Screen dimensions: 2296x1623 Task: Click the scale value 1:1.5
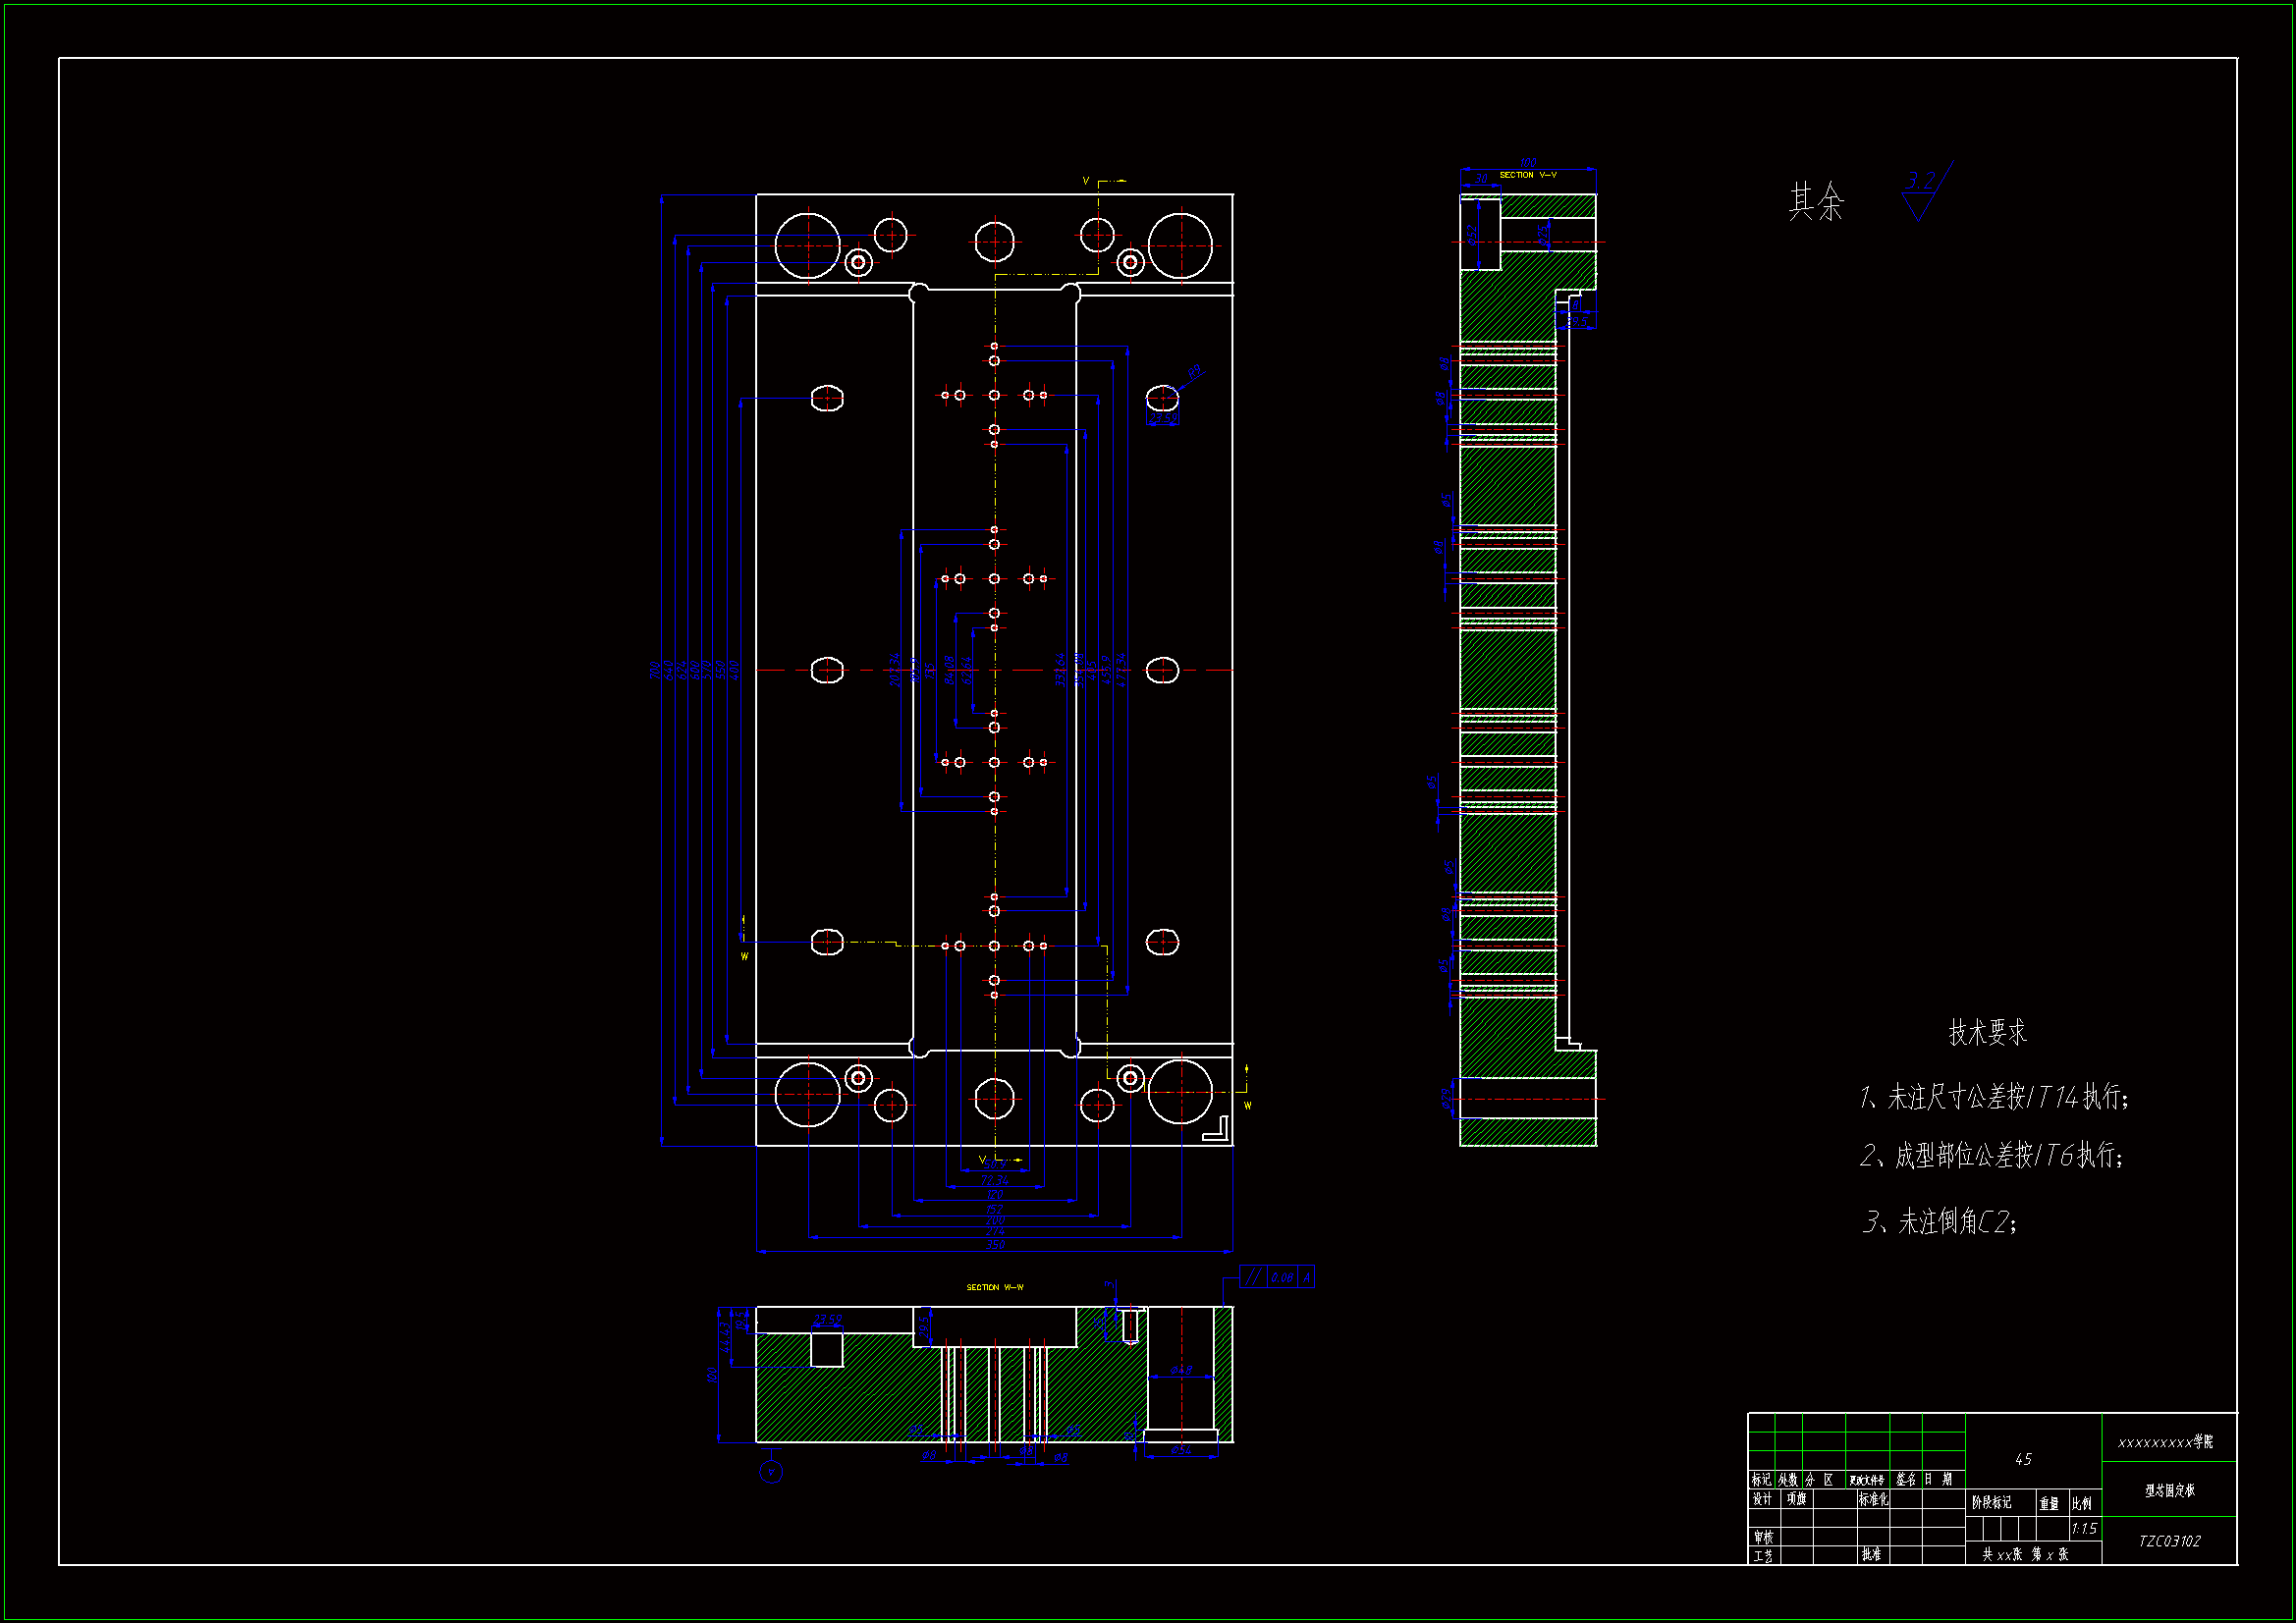[x=2084, y=1529]
